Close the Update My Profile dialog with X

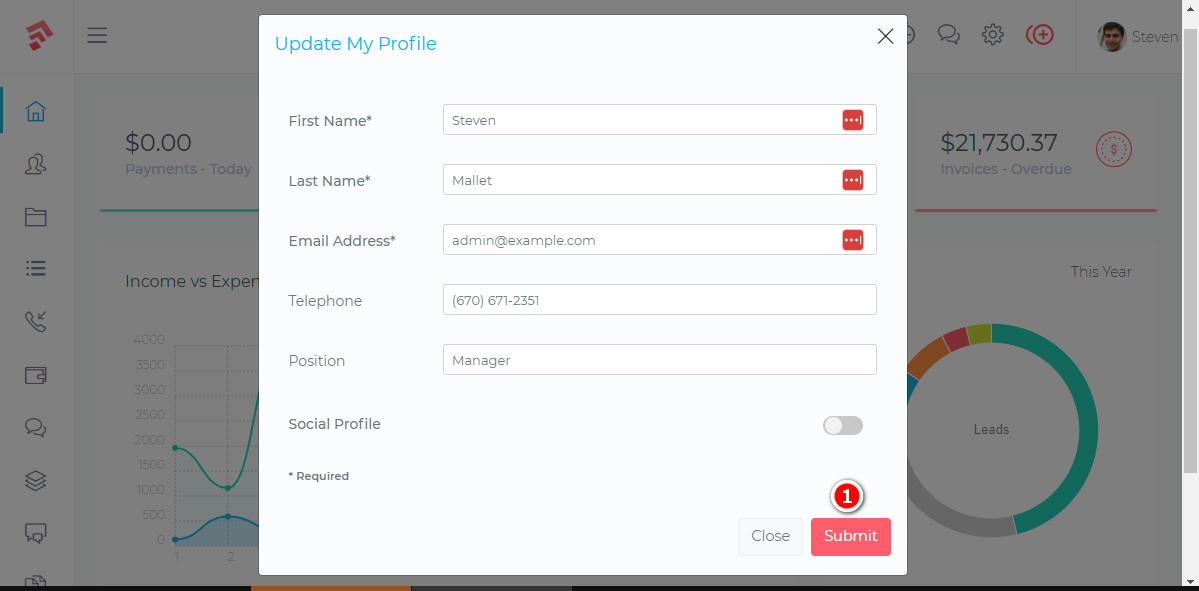(885, 37)
